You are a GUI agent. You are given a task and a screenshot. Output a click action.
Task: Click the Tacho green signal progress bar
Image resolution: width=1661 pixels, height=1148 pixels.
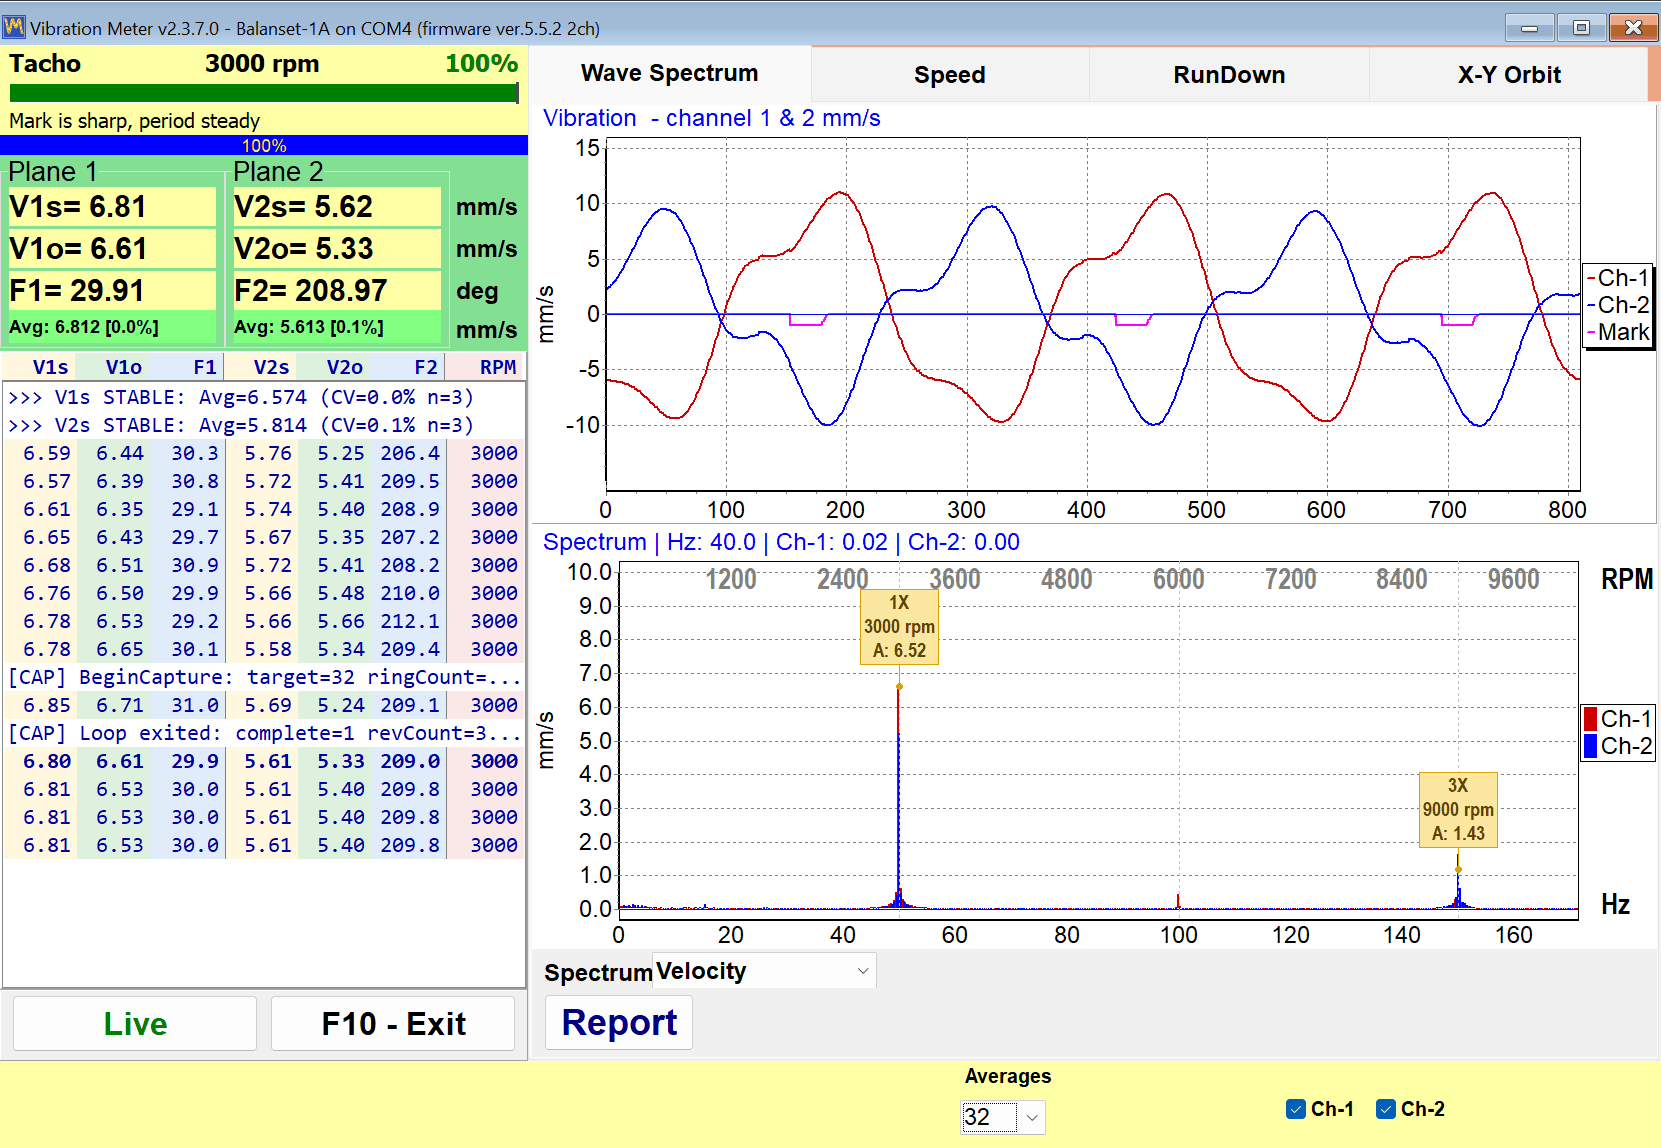click(264, 93)
